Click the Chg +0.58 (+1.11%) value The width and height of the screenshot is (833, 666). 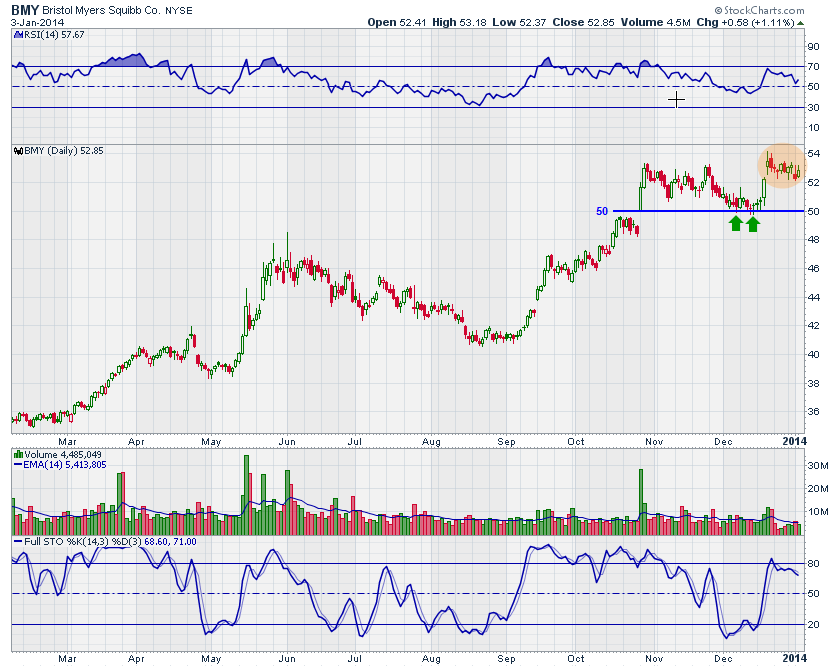(745, 22)
